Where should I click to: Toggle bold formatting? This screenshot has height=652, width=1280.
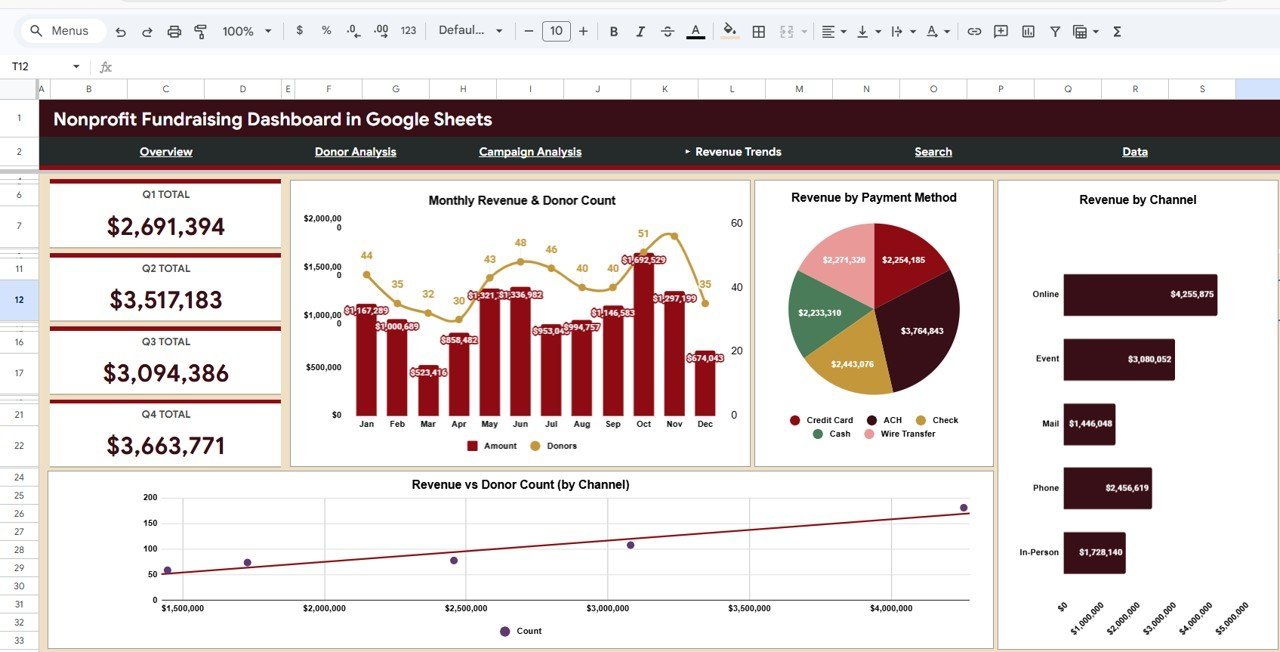tap(613, 31)
